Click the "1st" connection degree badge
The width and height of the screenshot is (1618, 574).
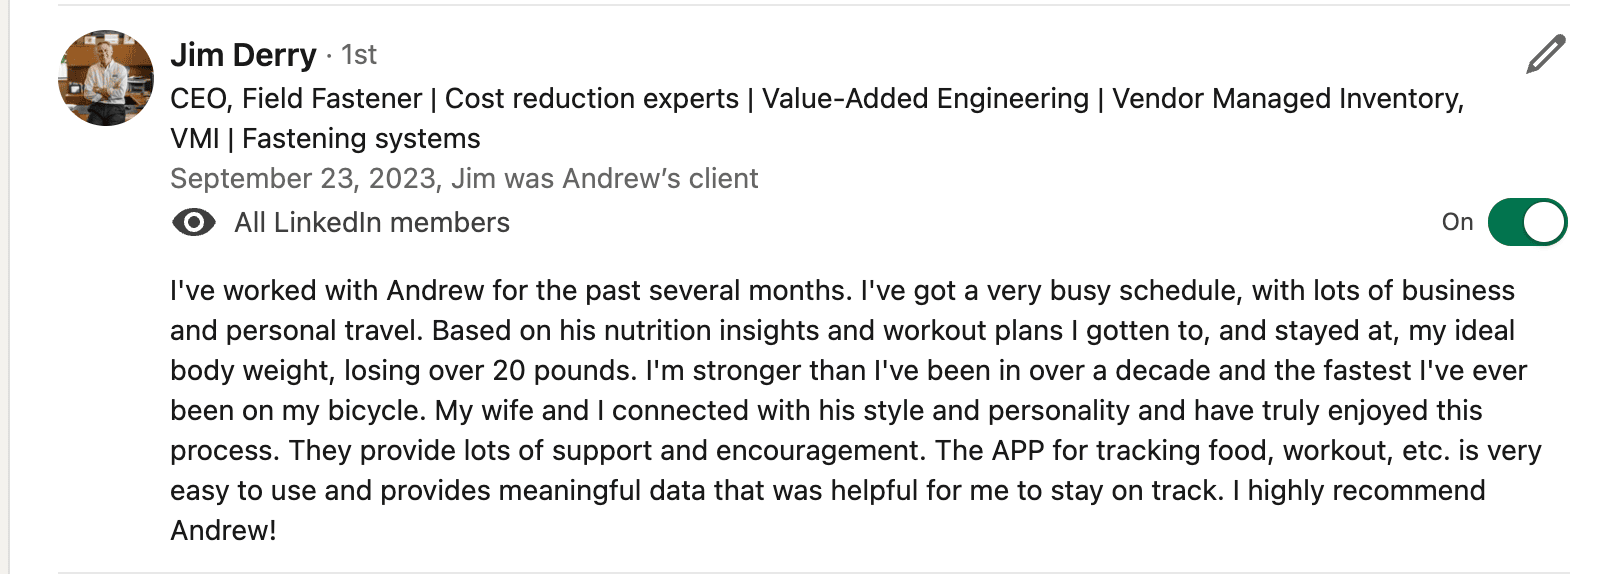point(359,55)
